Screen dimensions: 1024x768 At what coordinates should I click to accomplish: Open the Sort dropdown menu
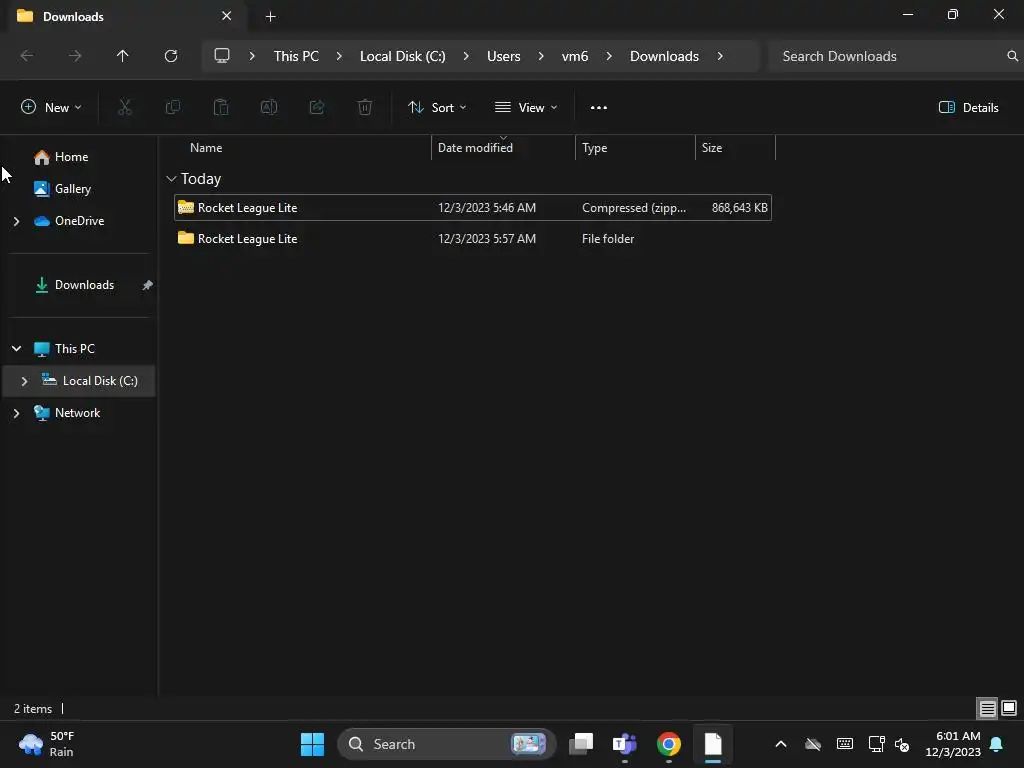tap(437, 108)
